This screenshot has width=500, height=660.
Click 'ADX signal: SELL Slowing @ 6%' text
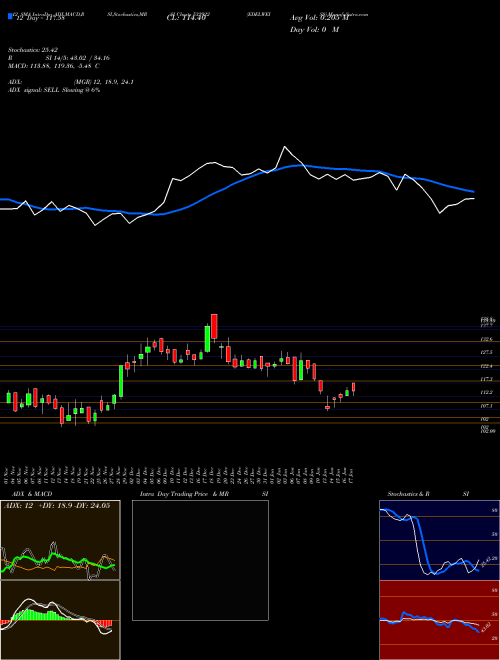click(x=54, y=90)
